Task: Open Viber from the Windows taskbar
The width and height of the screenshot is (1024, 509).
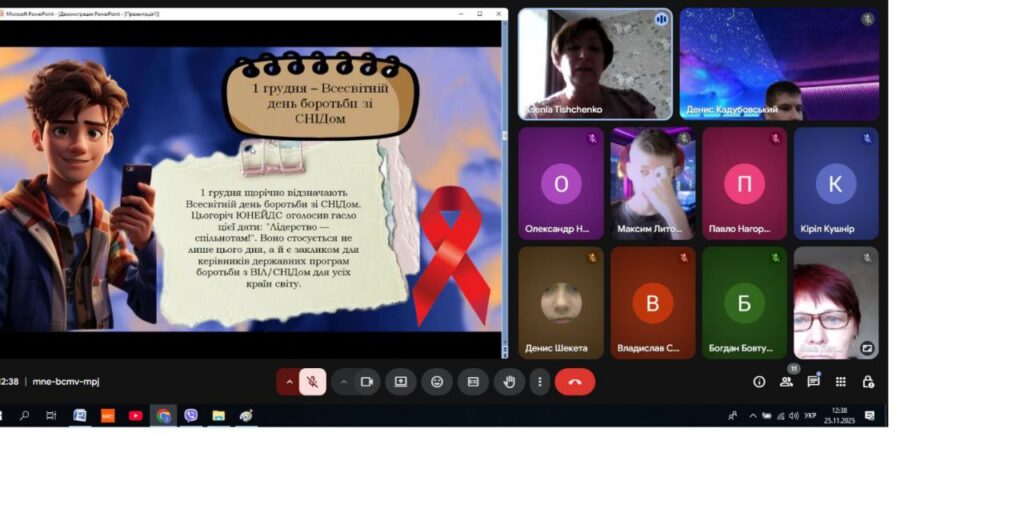Action: pos(190,416)
